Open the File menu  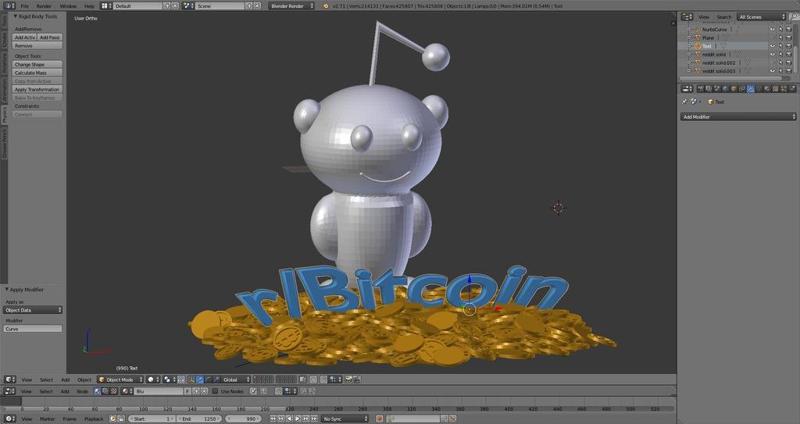[x=24, y=6]
